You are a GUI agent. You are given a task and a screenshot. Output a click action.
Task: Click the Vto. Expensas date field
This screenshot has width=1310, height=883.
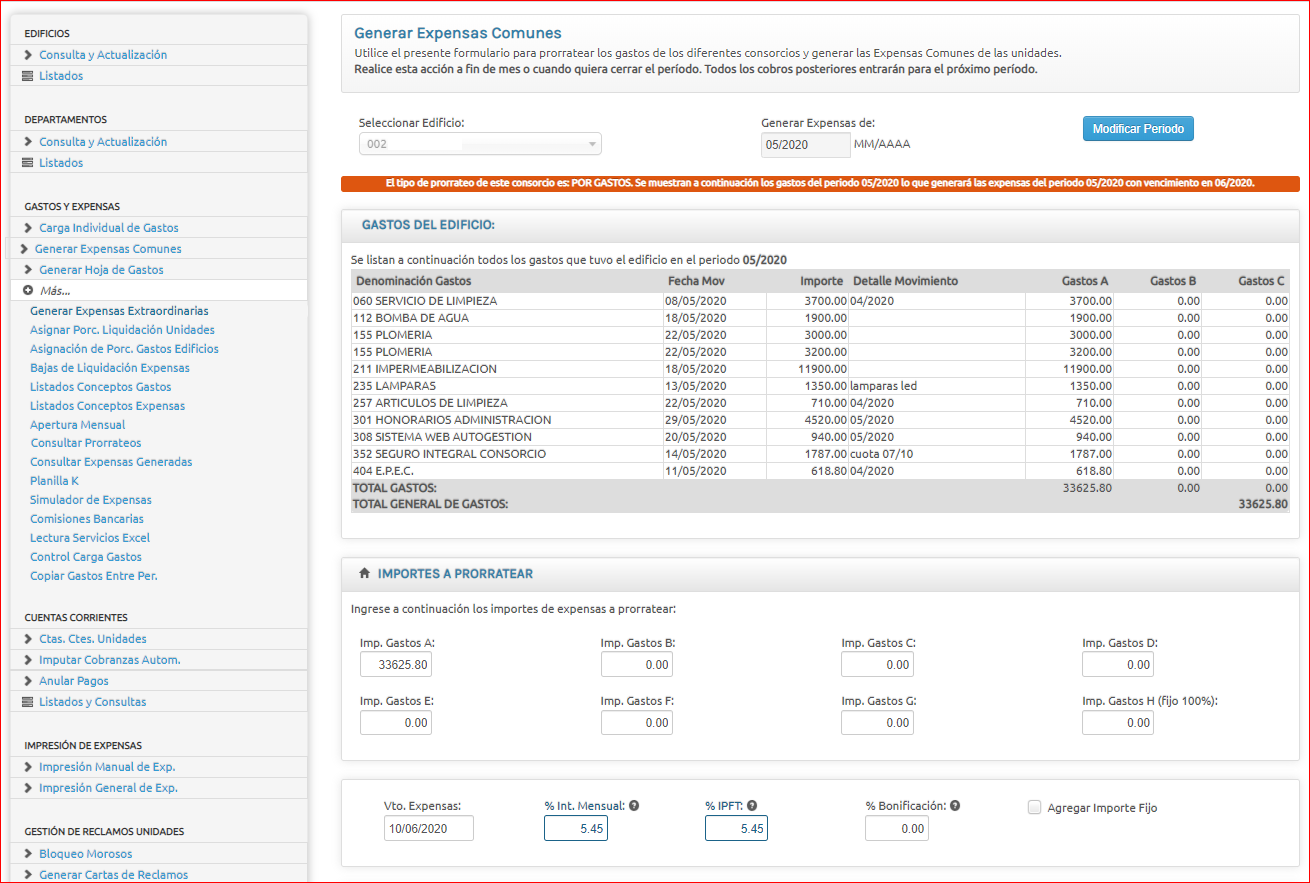tap(429, 828)
